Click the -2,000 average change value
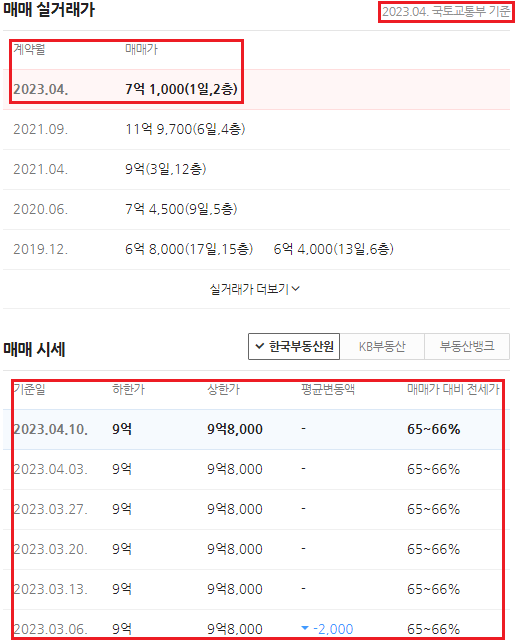Image resolution: width=515 pixels, height=640 pixels. [x=333, y=629]
